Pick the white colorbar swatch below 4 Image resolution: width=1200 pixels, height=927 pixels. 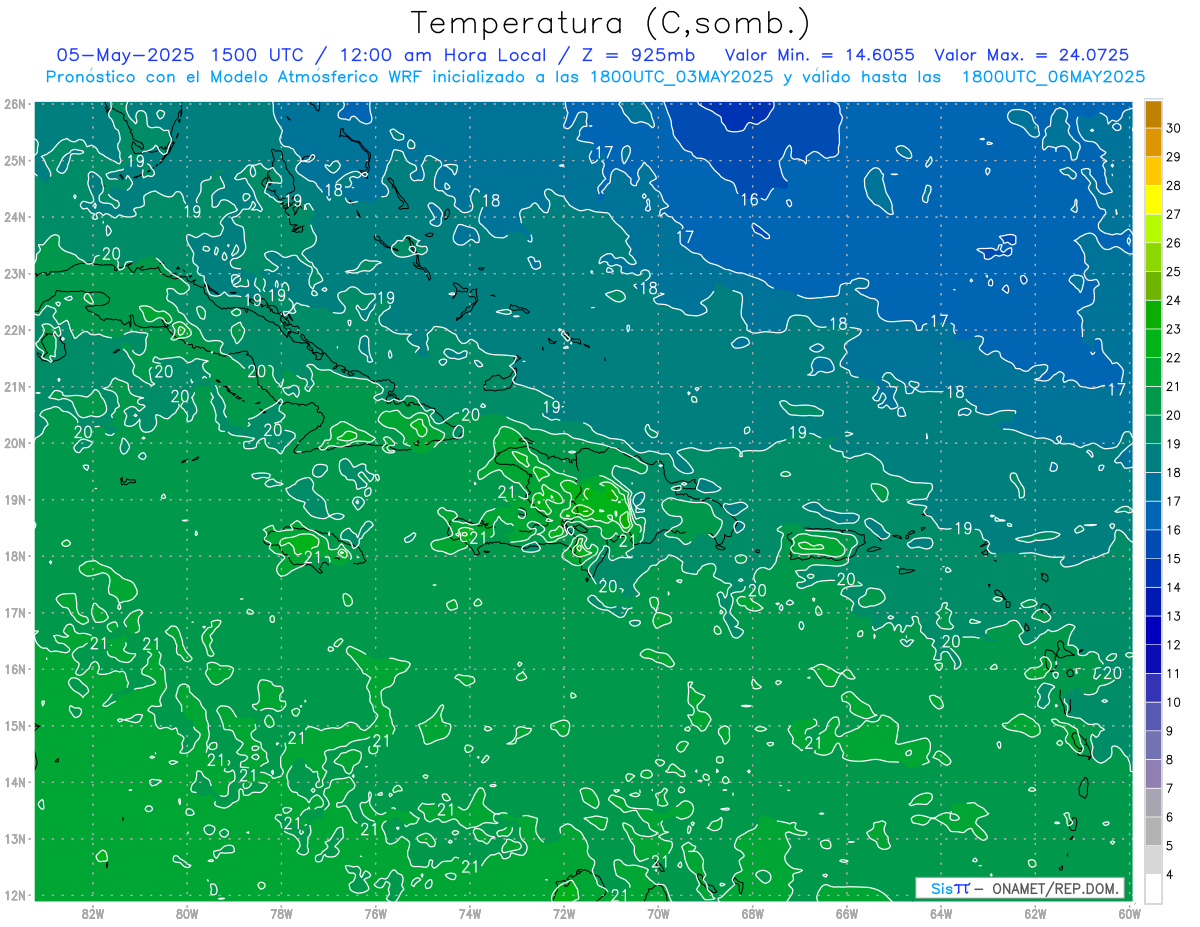coord(1153,888)
